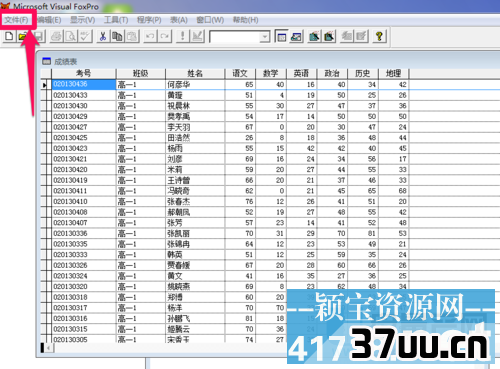
Task: Select the name cell 黄文
Action: [195, 276]
